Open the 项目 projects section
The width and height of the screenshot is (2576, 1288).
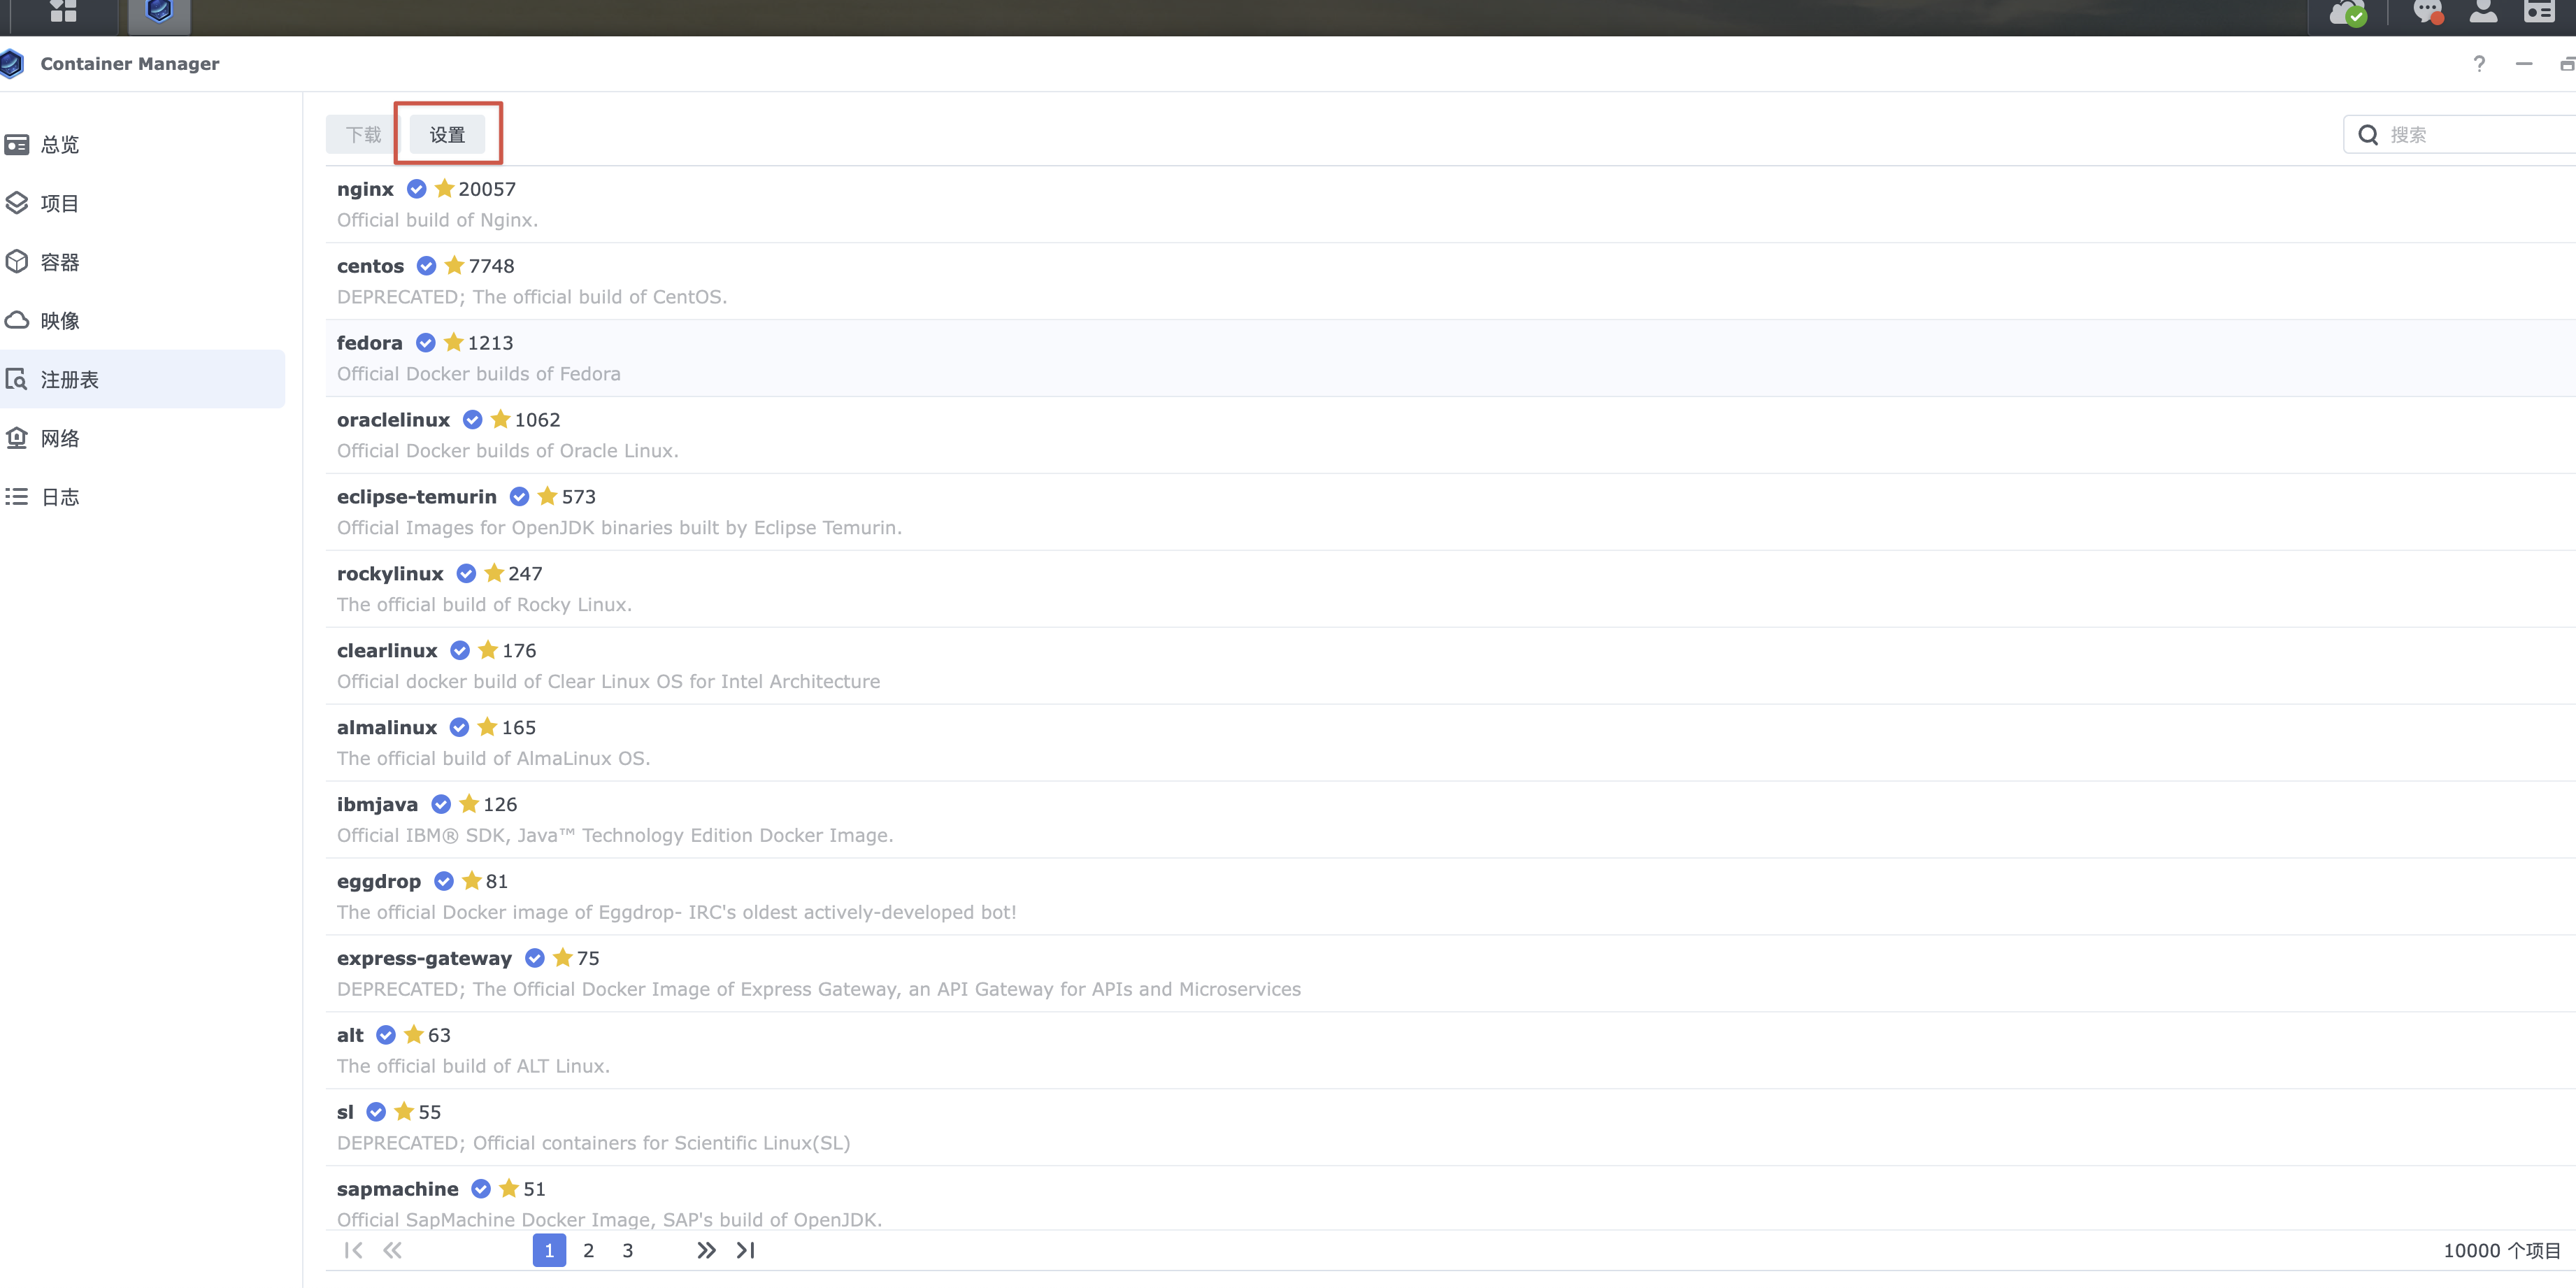(60, 204)
